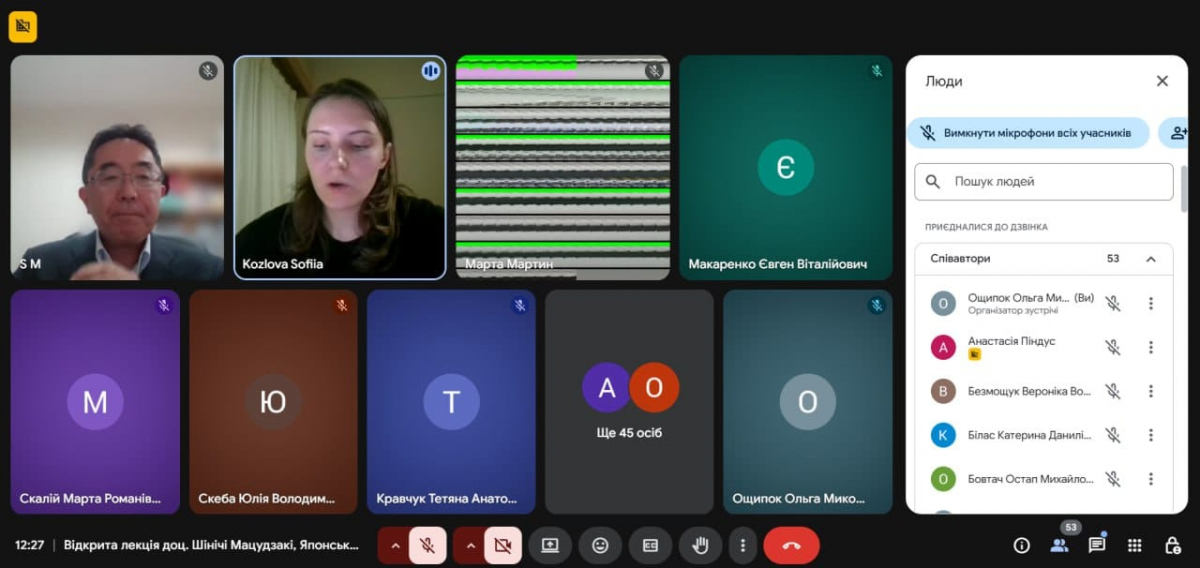Collapse the Співавтори participants section
This screenshot has width=1200, height=568.
click(x=1151, y=259)
